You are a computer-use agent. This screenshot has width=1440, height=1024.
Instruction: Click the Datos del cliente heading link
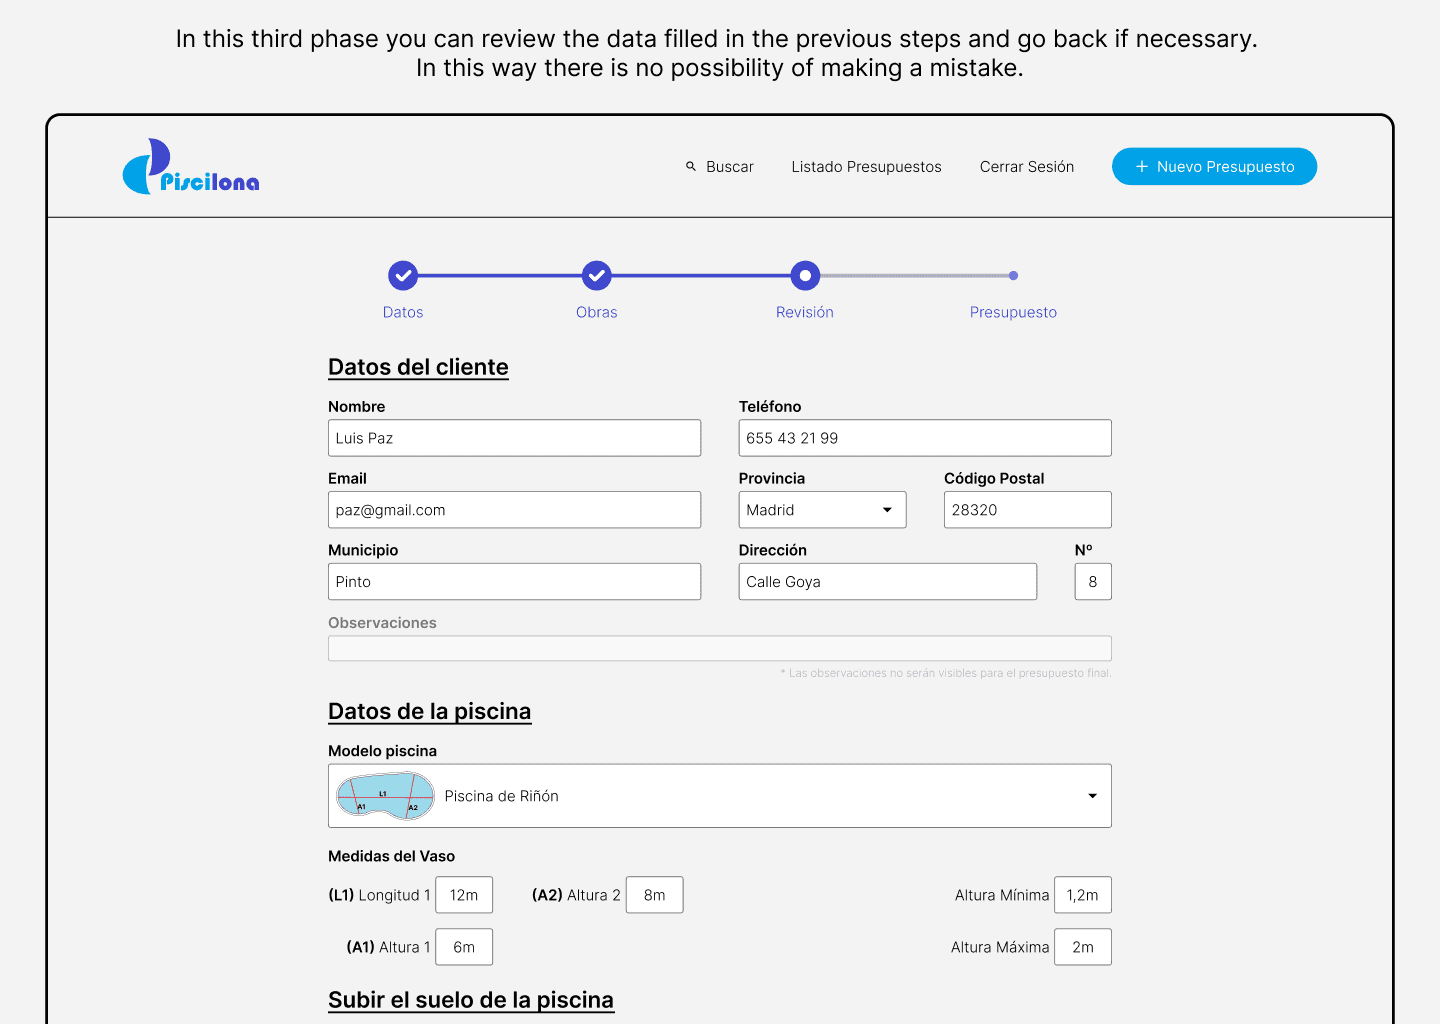coord(418,367)
